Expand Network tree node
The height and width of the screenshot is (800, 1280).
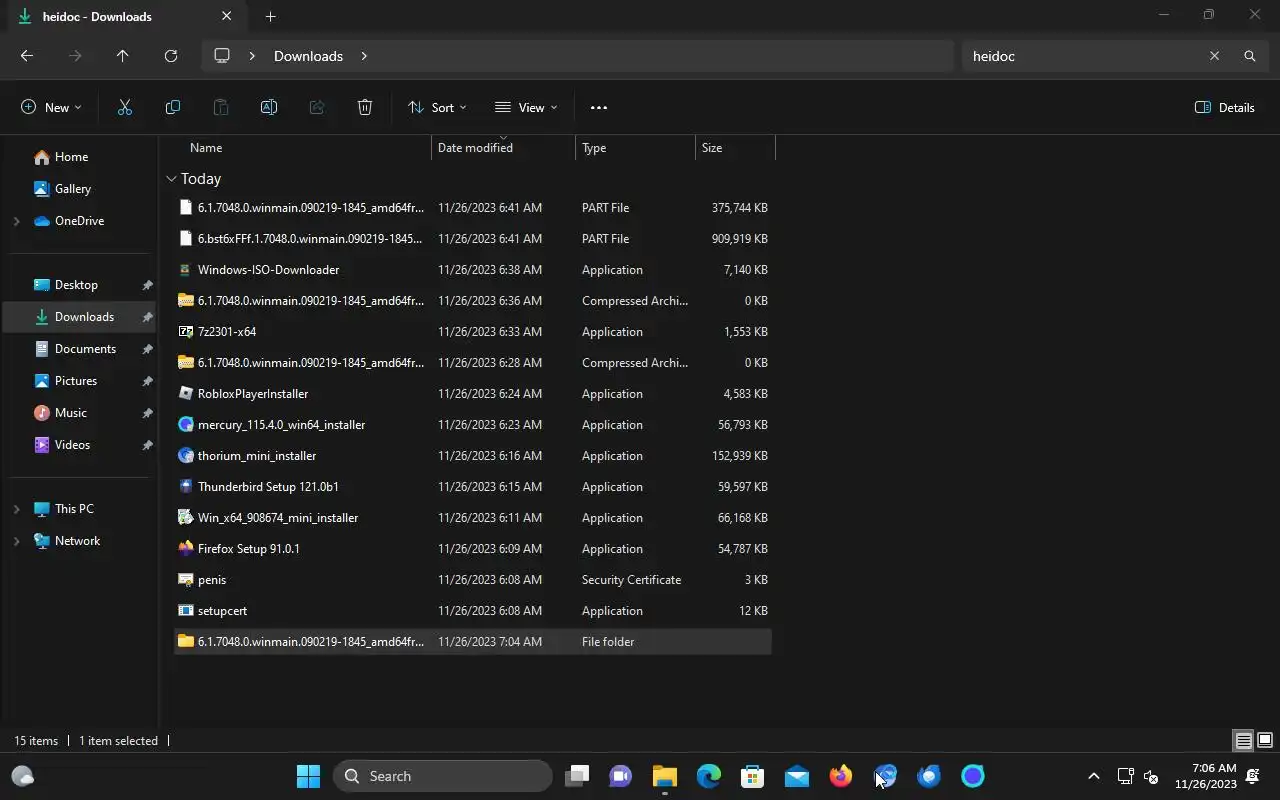click(x=16, y=541)
